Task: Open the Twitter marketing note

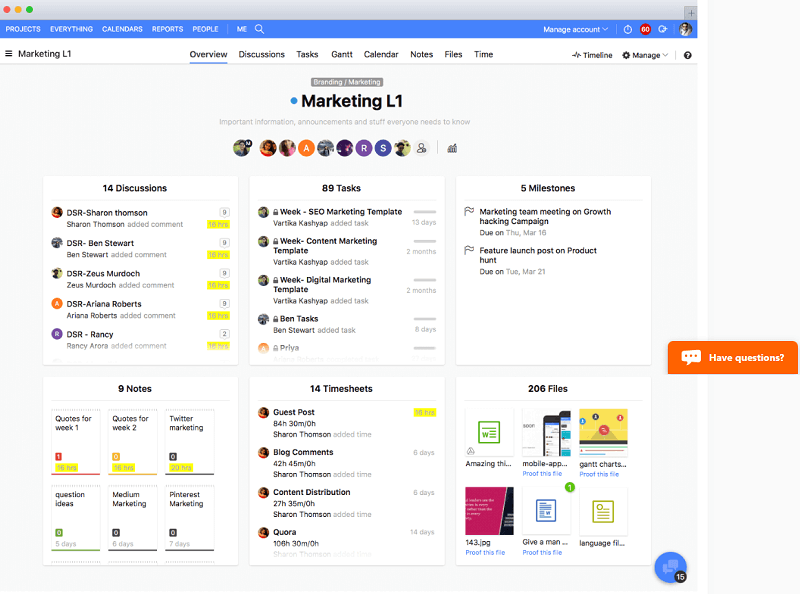Action: [190, 441]
